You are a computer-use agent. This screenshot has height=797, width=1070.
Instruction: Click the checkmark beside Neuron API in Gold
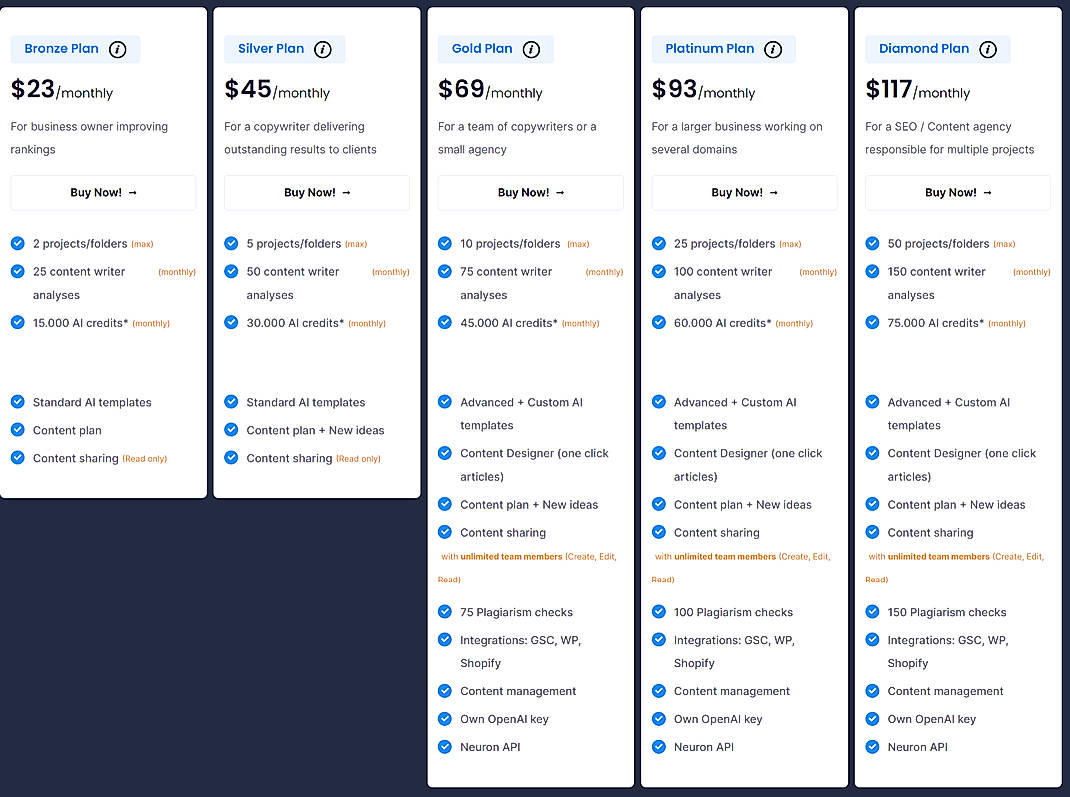click(x=445, y=747)
